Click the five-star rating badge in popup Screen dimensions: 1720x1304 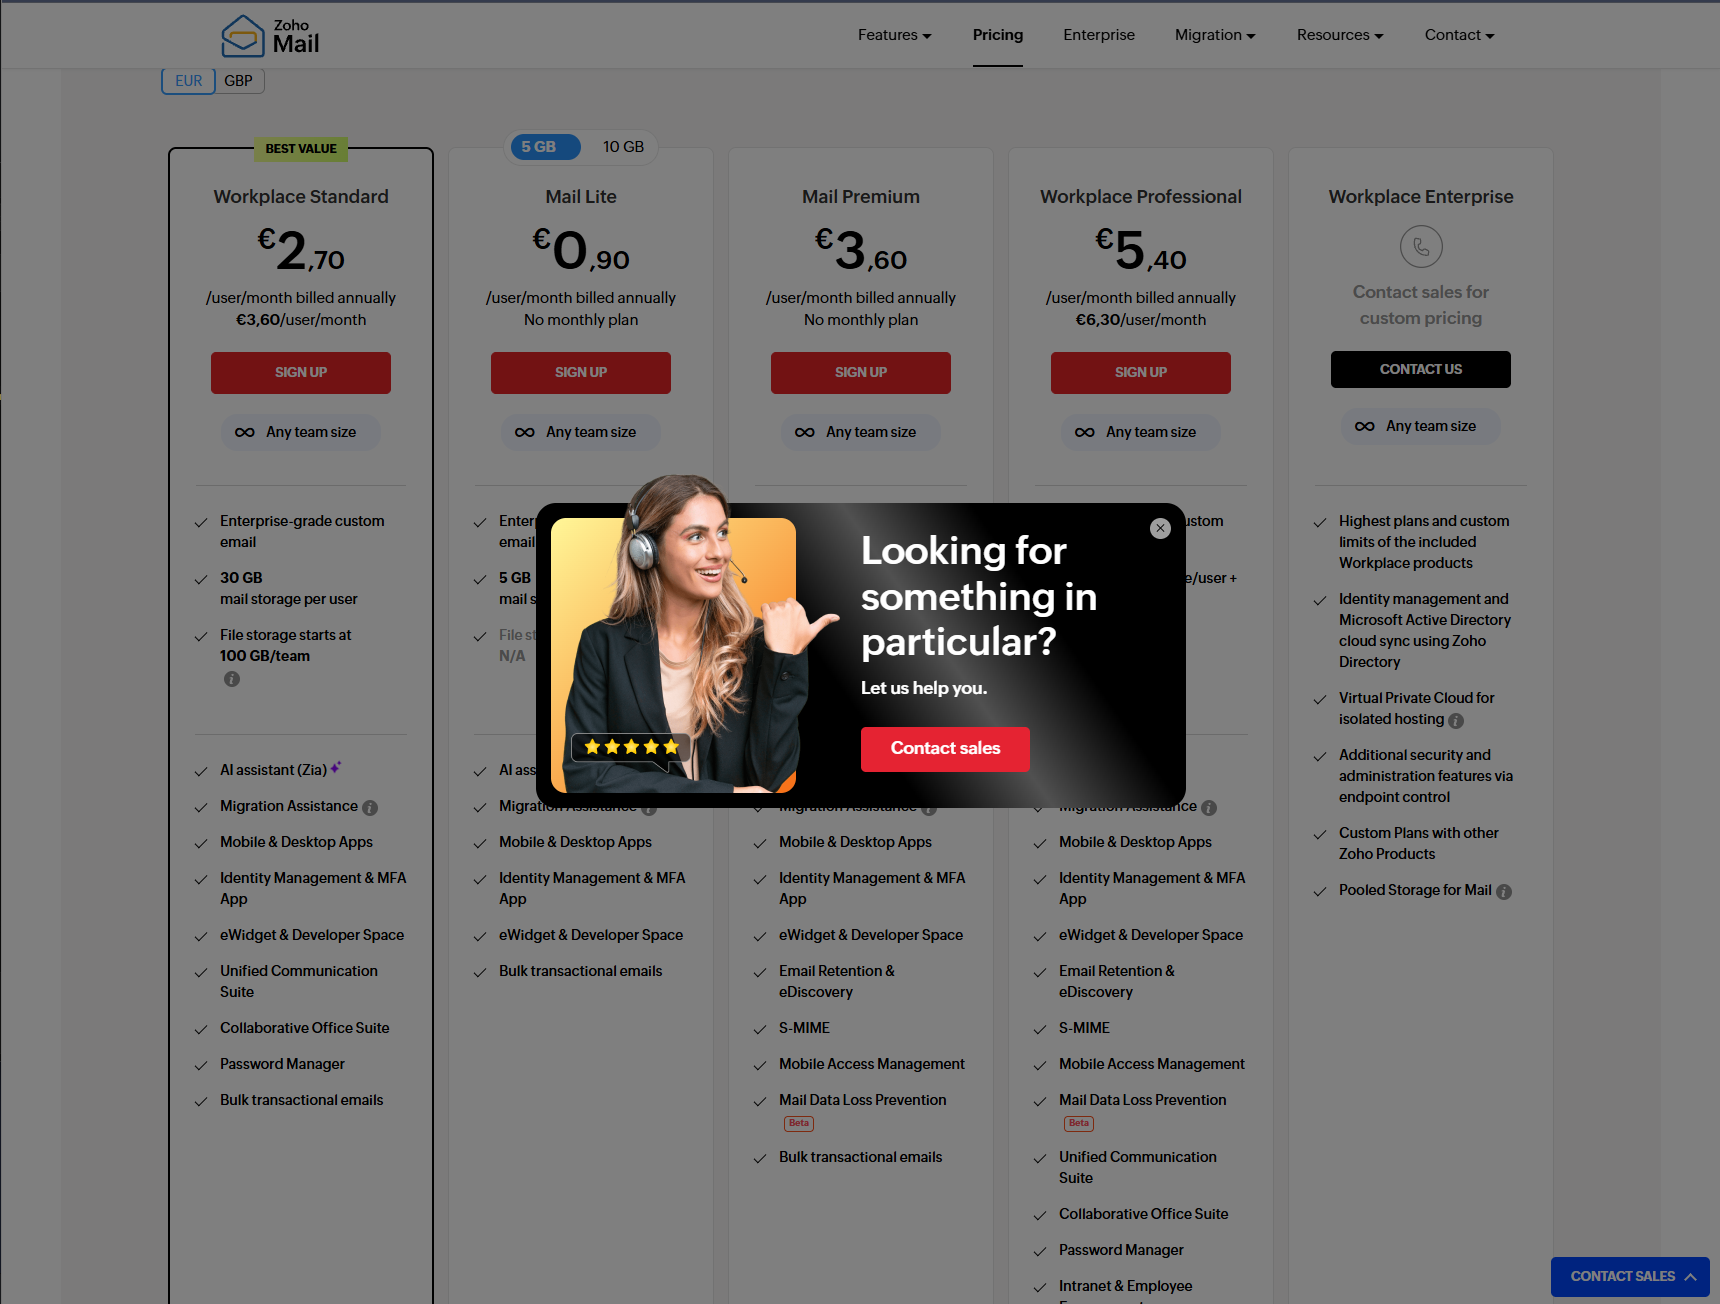pyautogui.click(x=631, y=747)
